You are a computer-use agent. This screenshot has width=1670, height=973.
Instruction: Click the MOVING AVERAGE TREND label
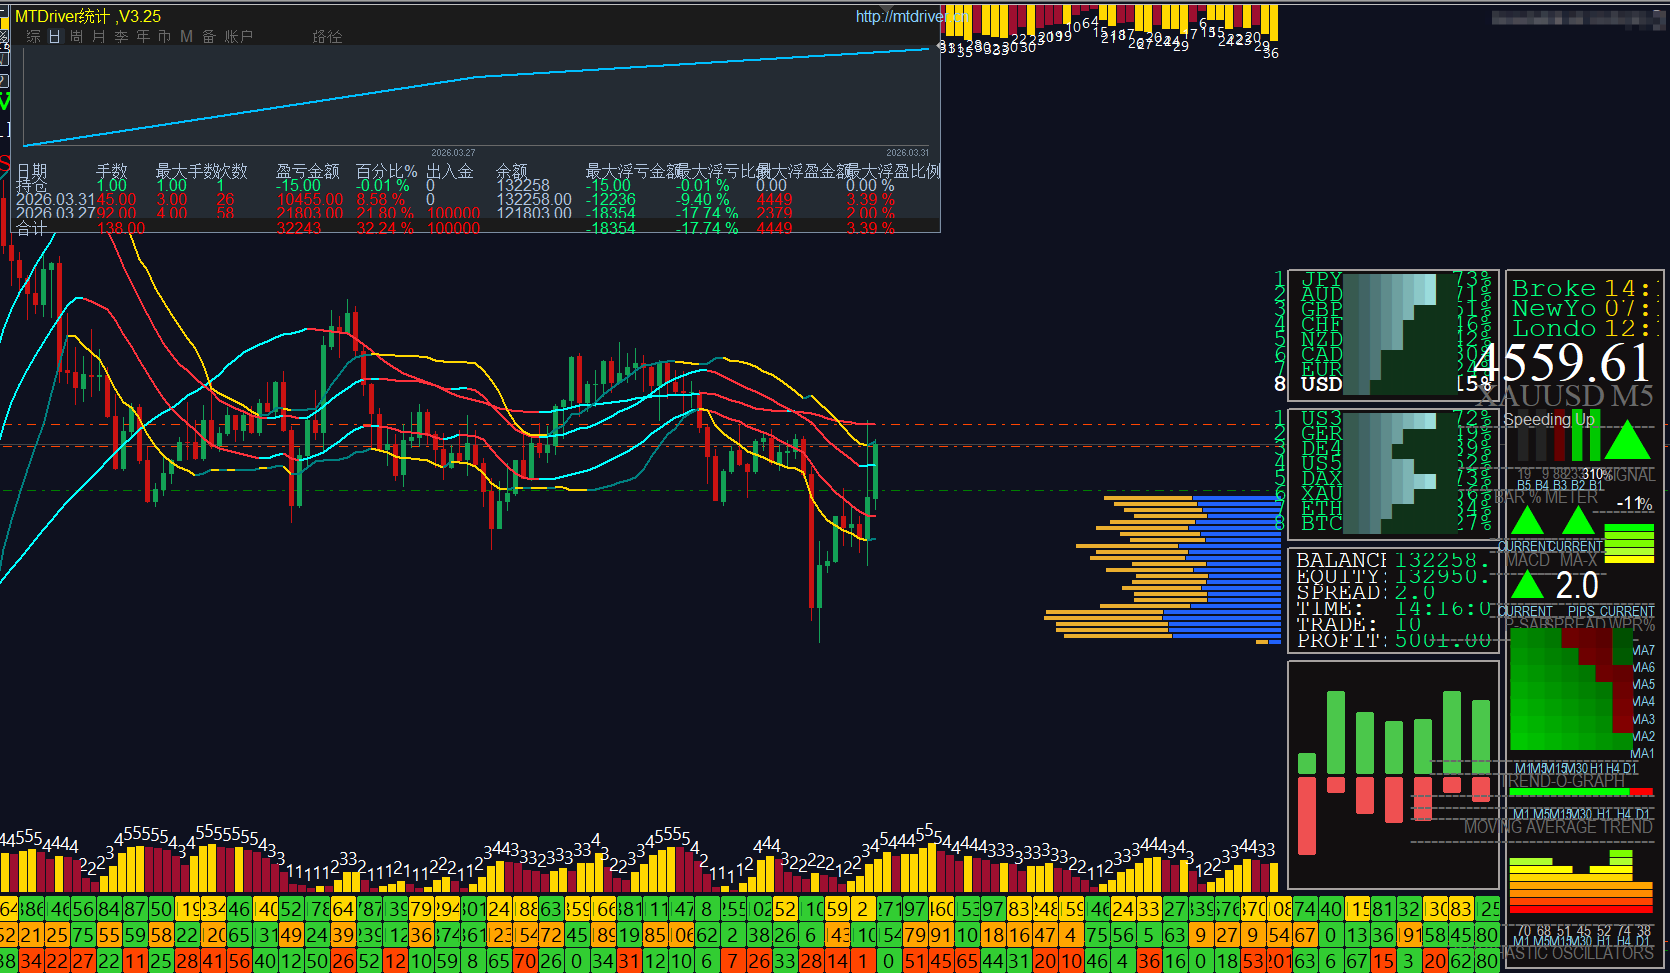click(x=1558, y=827)
